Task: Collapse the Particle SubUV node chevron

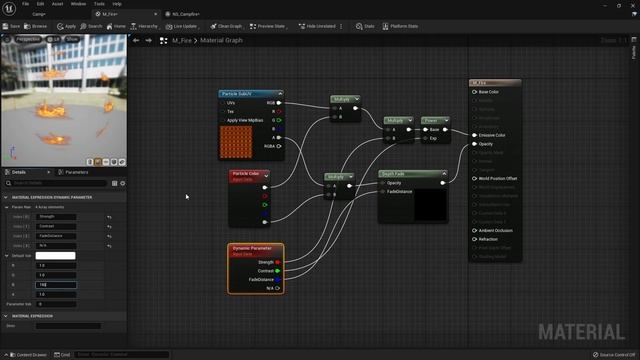Action: (280, 93)
